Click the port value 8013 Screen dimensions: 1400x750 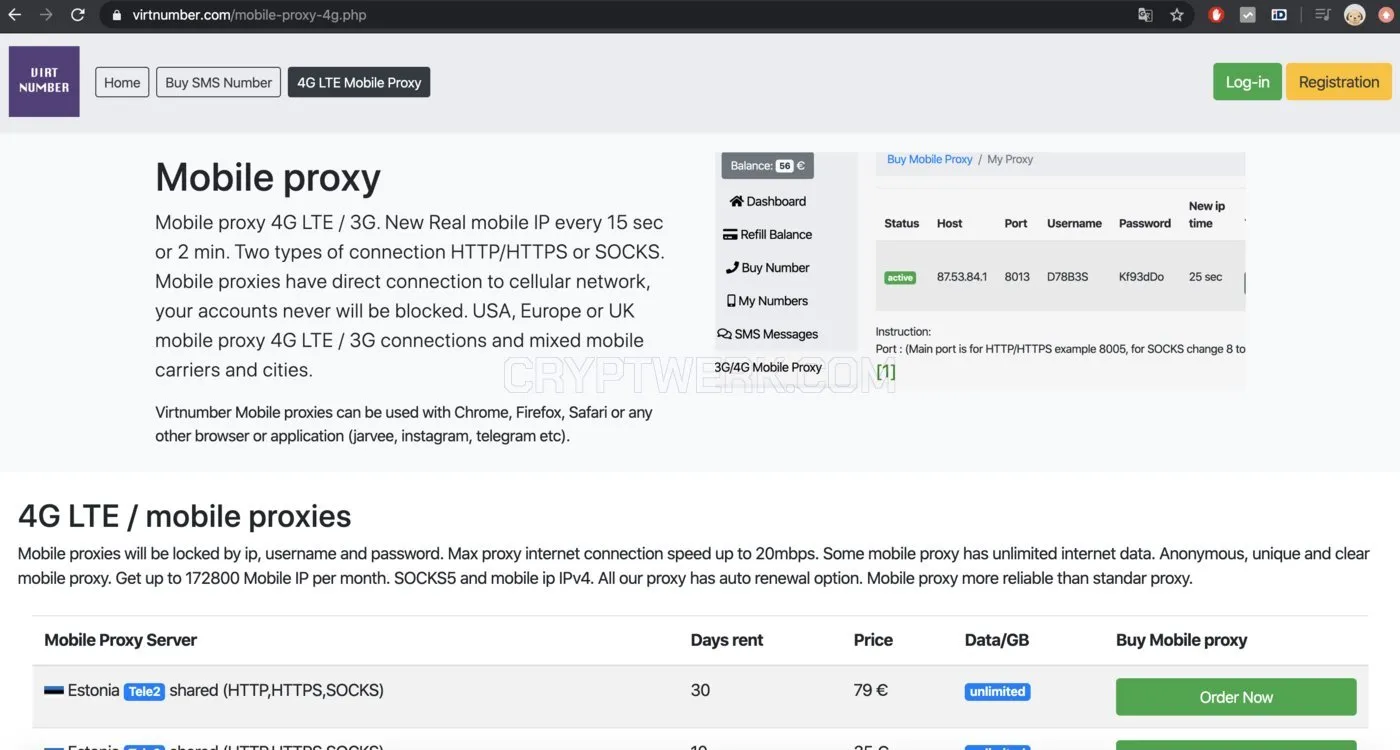[1017, 277]
